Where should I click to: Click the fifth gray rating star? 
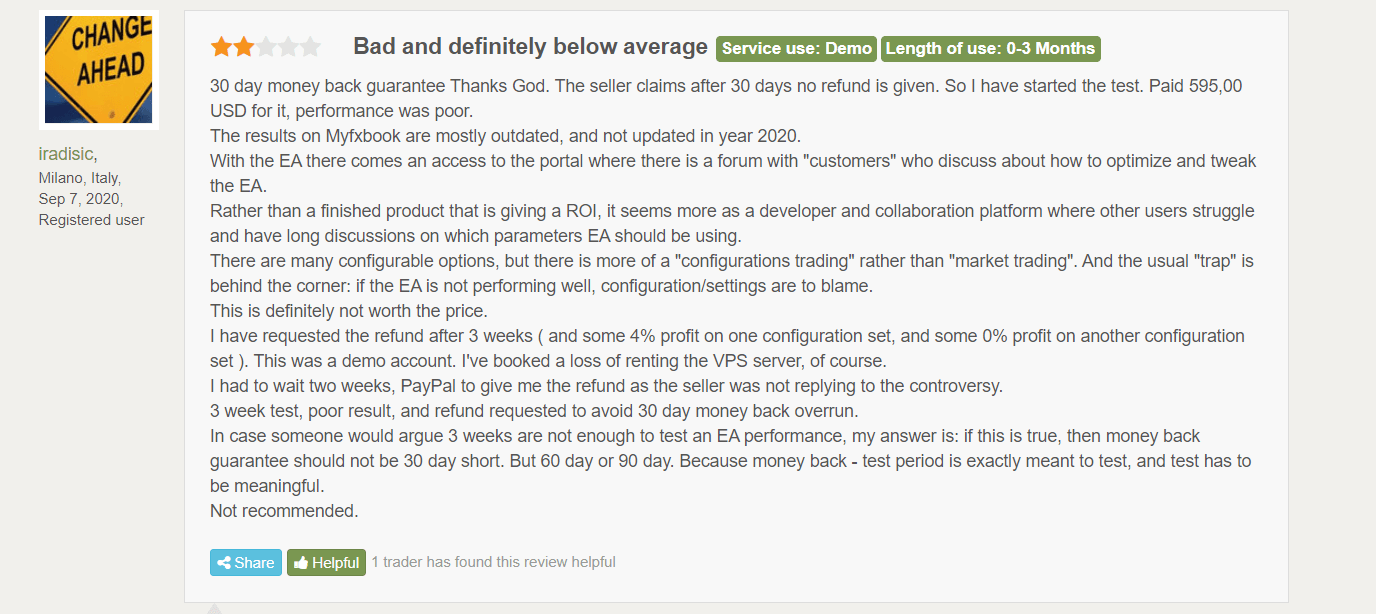(310, 46)
